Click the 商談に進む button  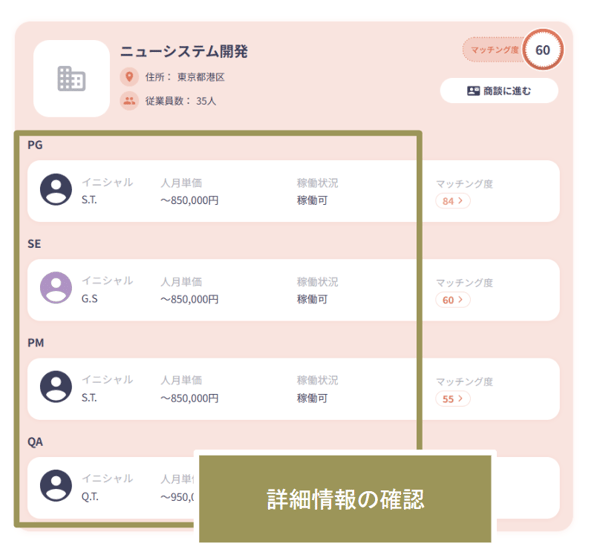coord(499,91)
